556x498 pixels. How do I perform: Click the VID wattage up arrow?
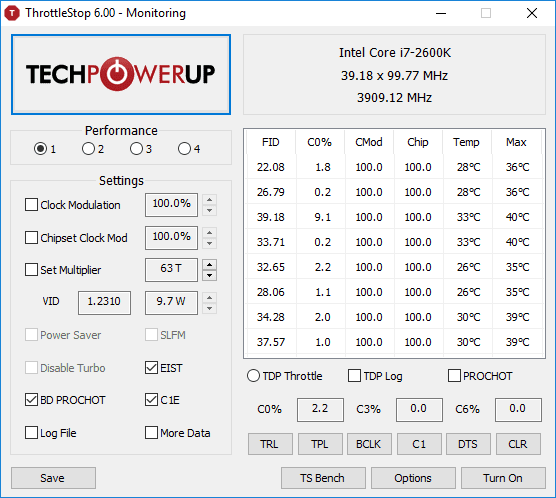(210, 298)
